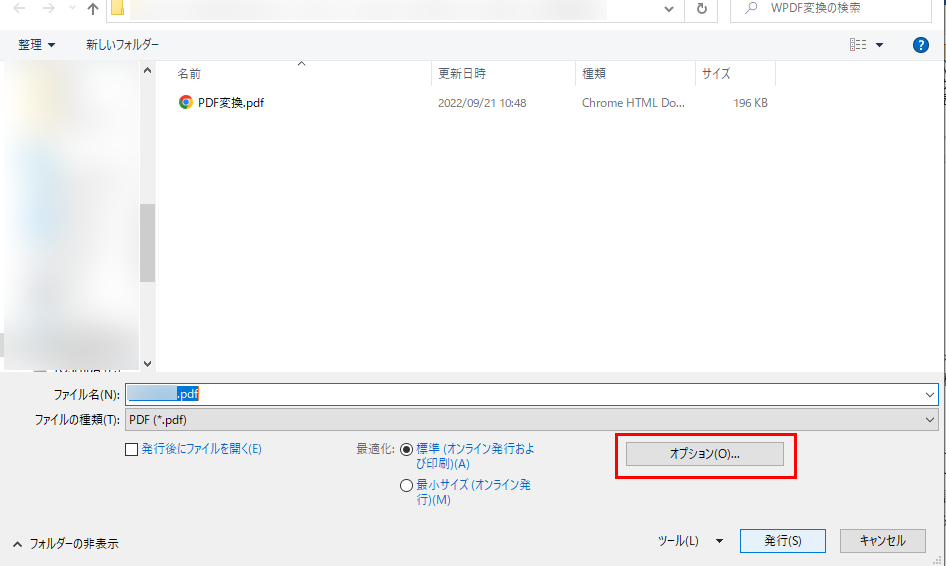Open the ツール(L) menu
Viewport: 946px width, 566px height.
pos(690,541)
